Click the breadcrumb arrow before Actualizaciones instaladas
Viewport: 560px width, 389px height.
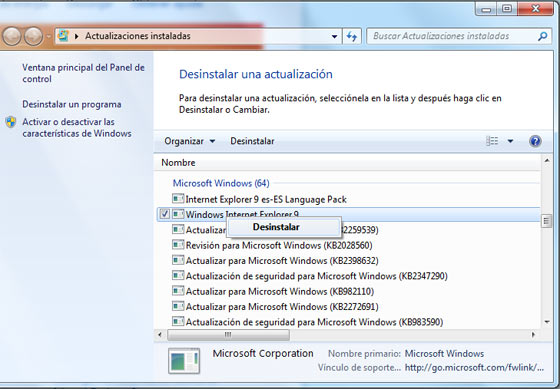coord(76,36)
